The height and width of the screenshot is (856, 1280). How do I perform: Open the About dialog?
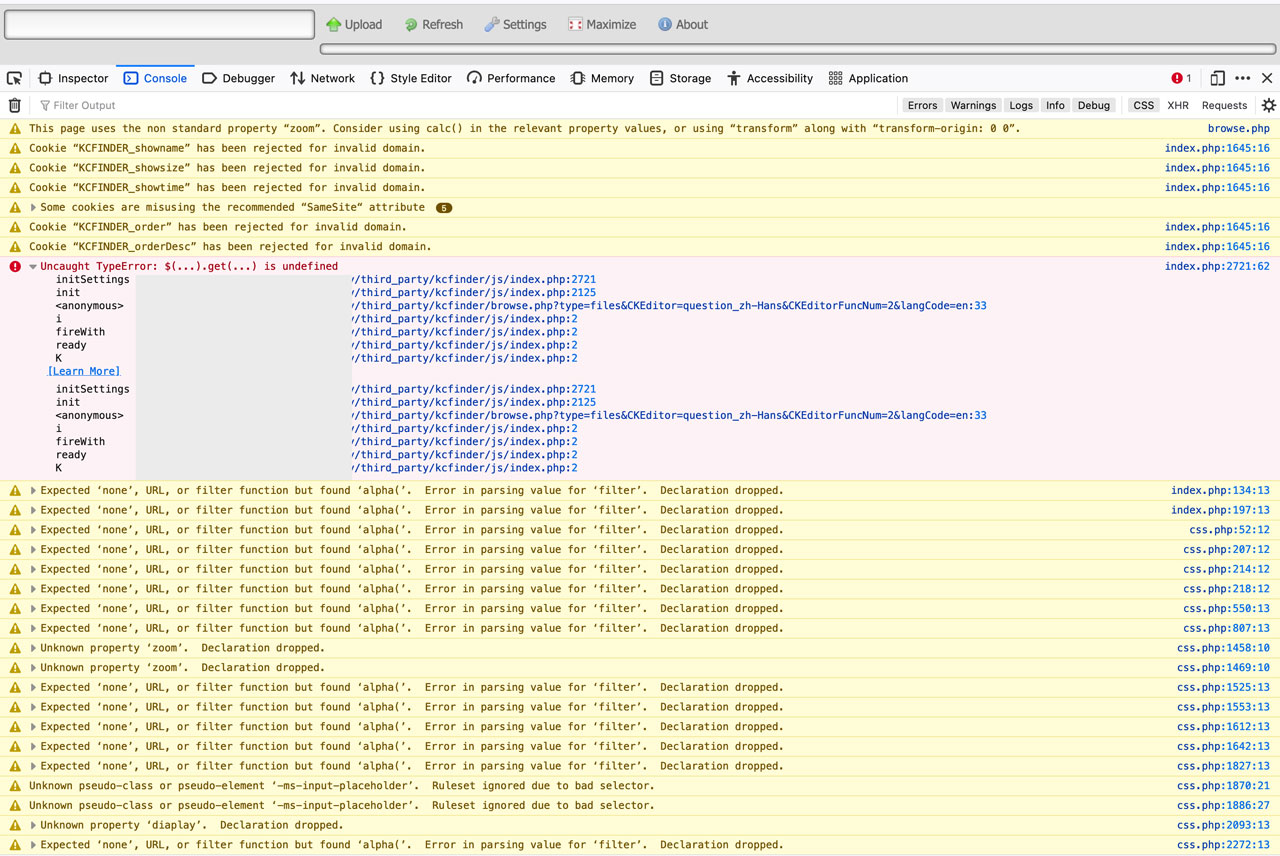pyautogui.click(x=683, y=24)
